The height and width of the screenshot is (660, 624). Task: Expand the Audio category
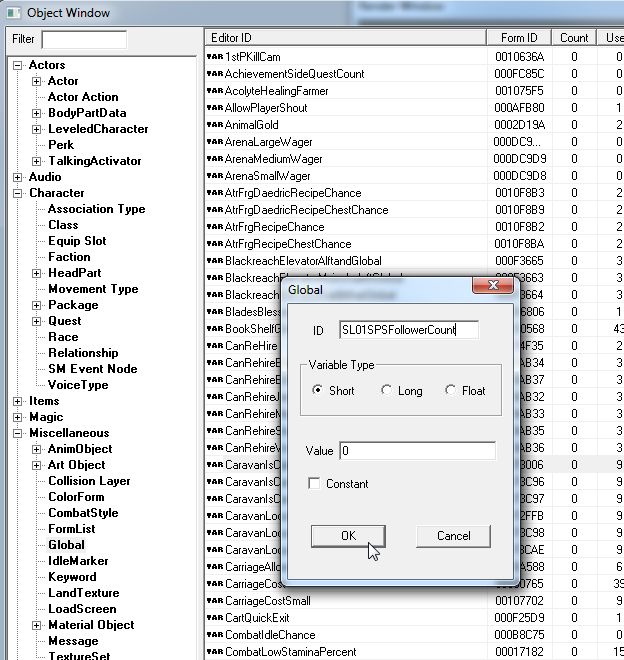coord(17,177)
